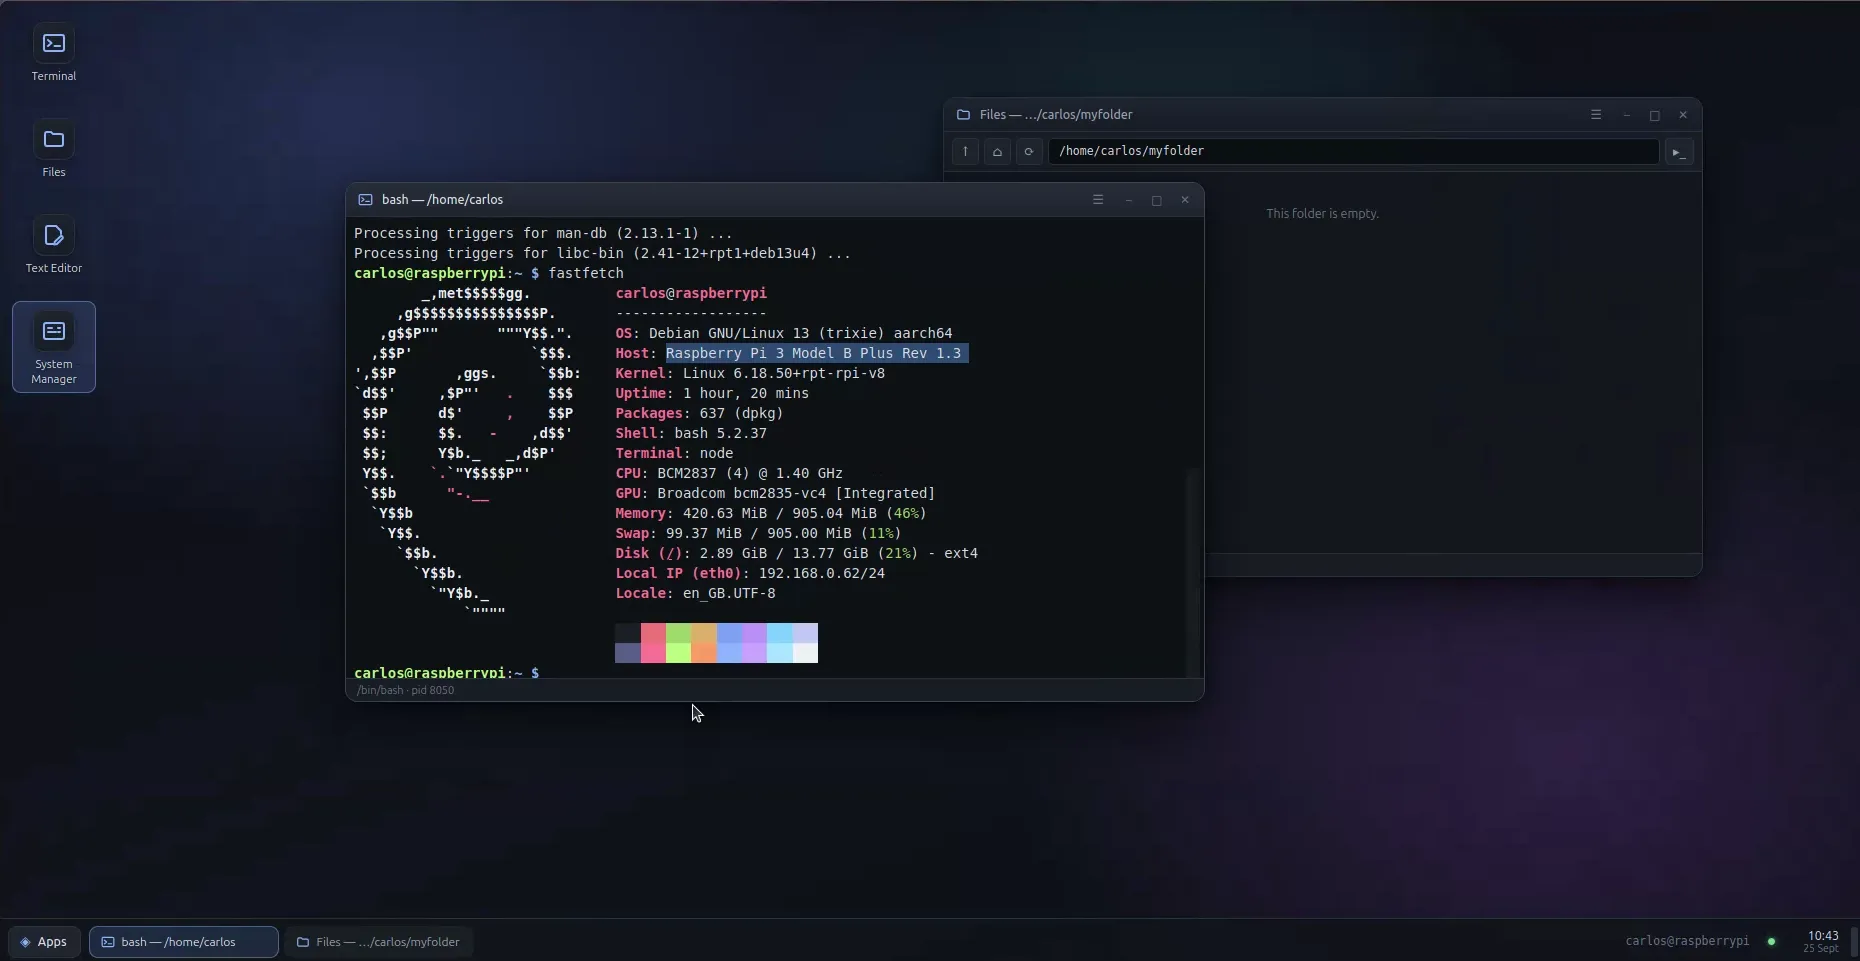
Task: Click the folder icon in Files title bar
Action: pos(963,115)
